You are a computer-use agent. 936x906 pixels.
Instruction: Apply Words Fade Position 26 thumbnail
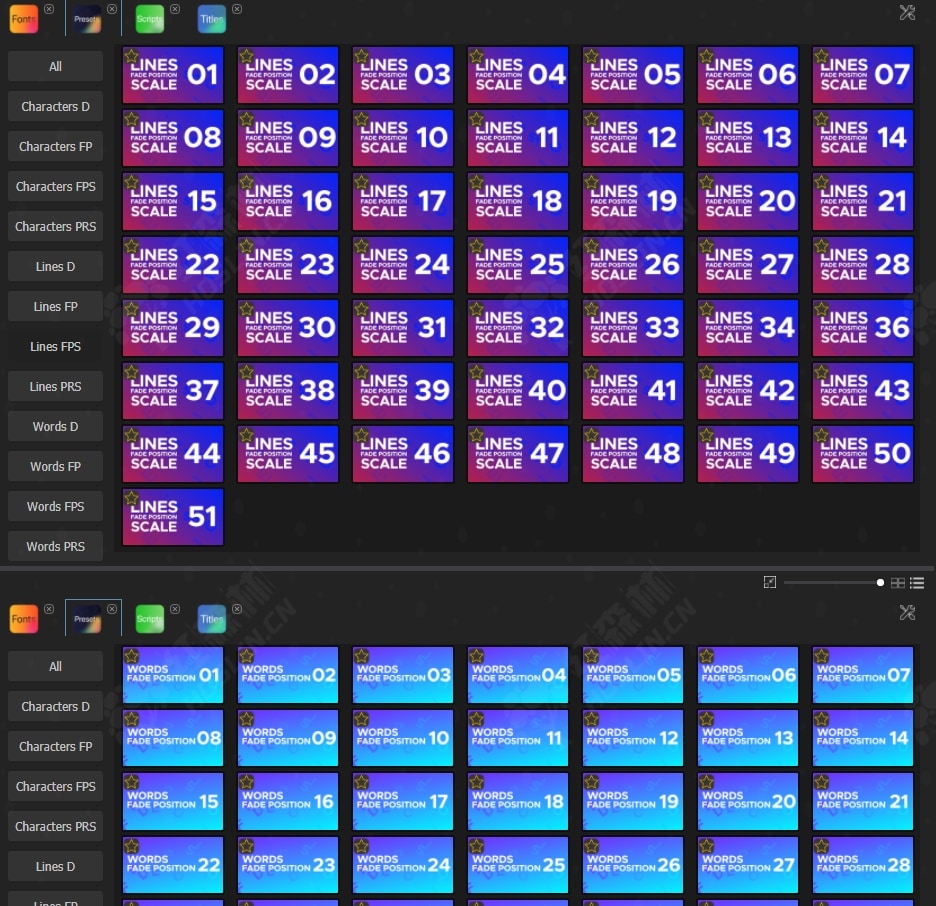[633, 864]
